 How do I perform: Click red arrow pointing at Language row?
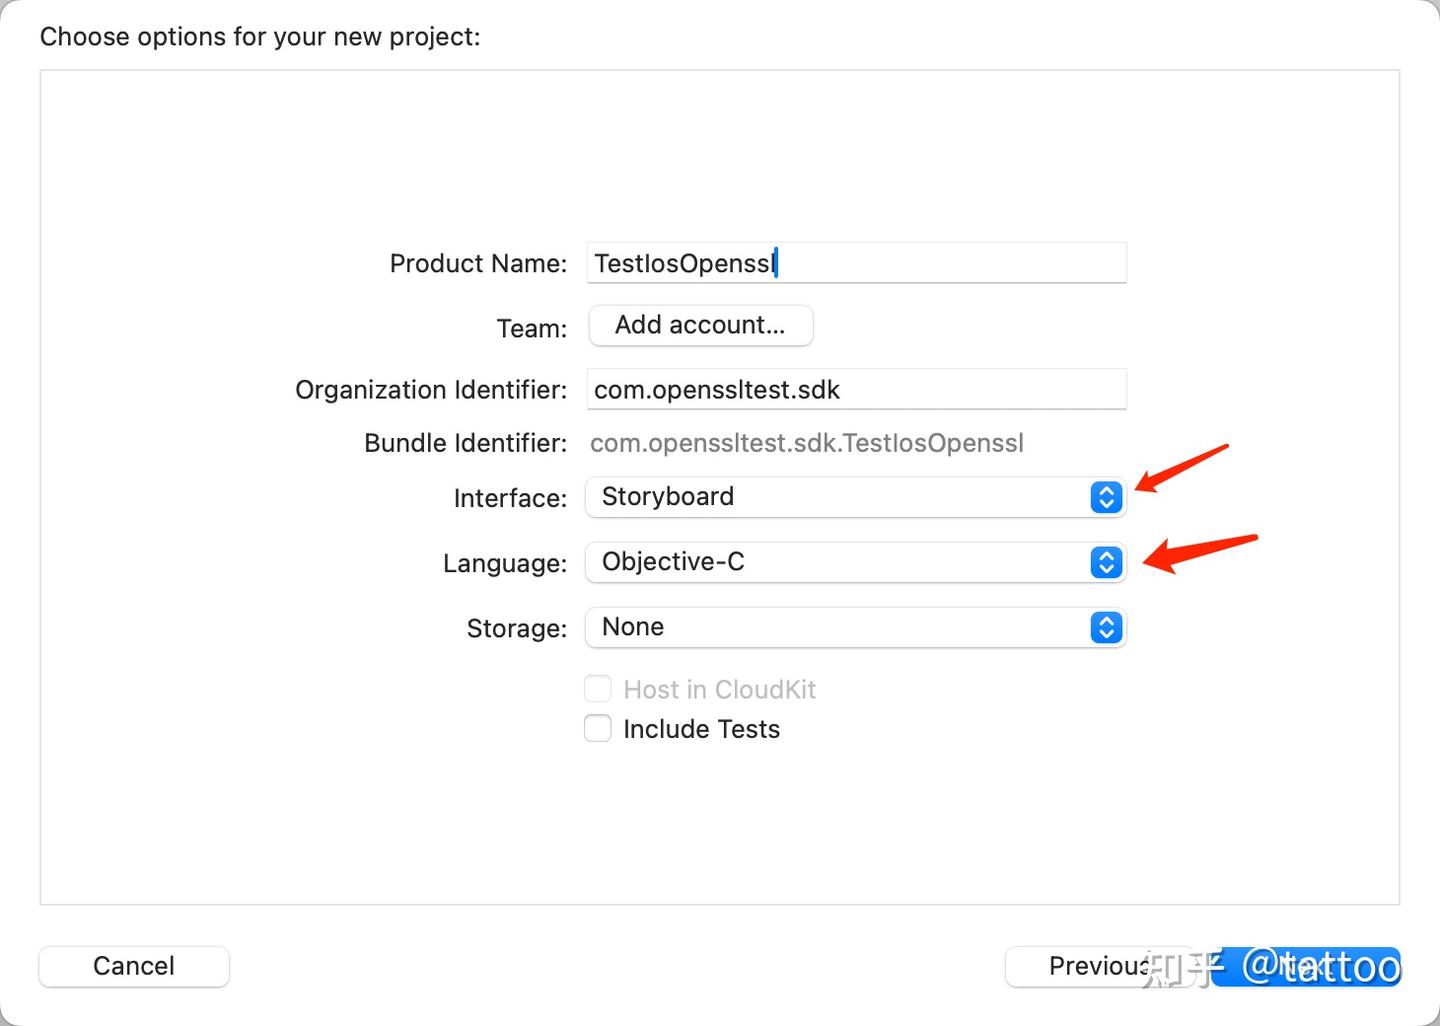(1198, 553)
